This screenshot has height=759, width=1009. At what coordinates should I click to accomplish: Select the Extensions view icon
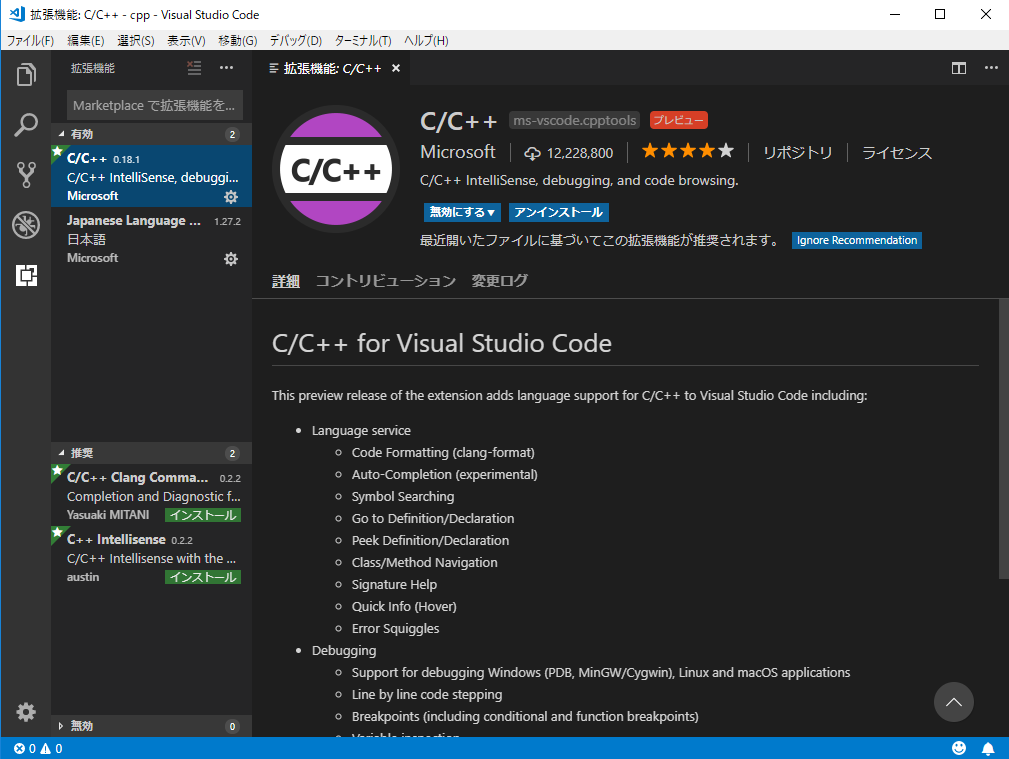pos(26,275)
